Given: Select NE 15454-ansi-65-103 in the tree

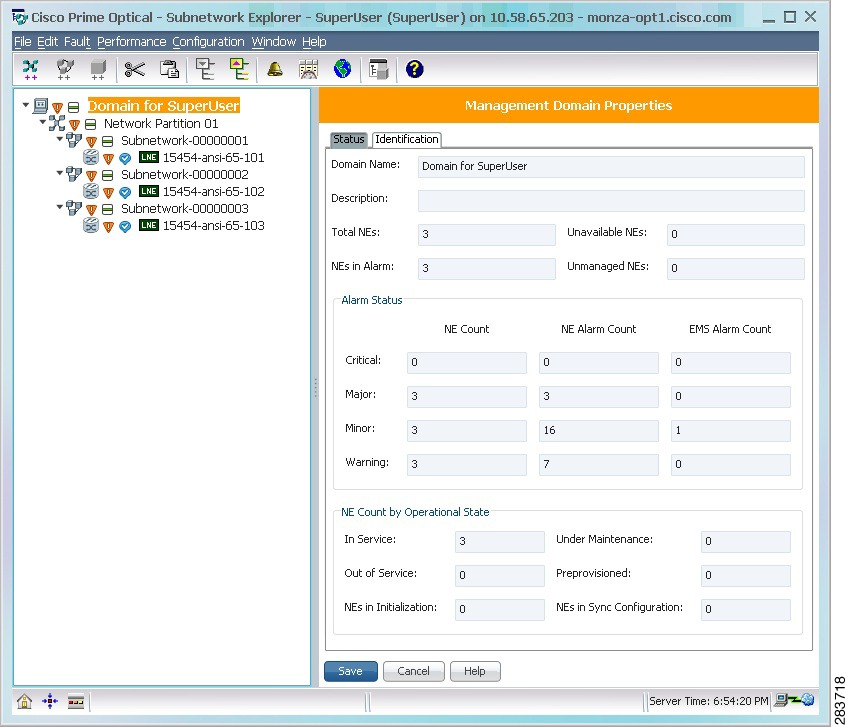Looking at the screenshot, I should click(214, 226).
